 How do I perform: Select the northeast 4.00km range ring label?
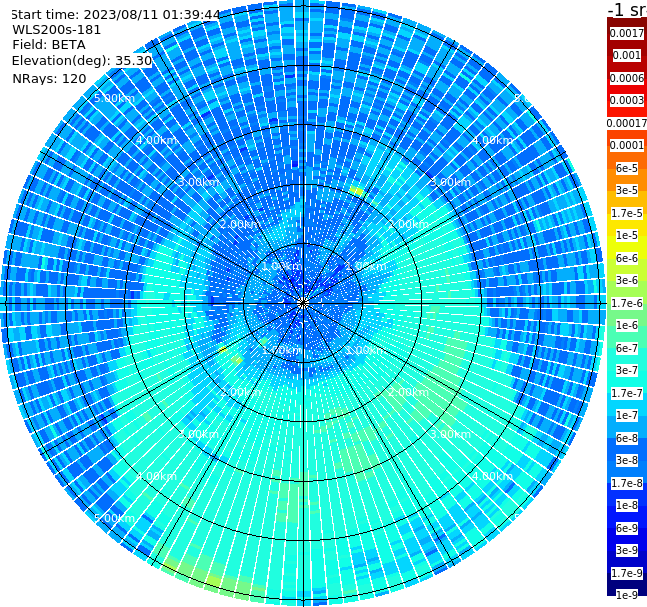click(x=492, y=140)
